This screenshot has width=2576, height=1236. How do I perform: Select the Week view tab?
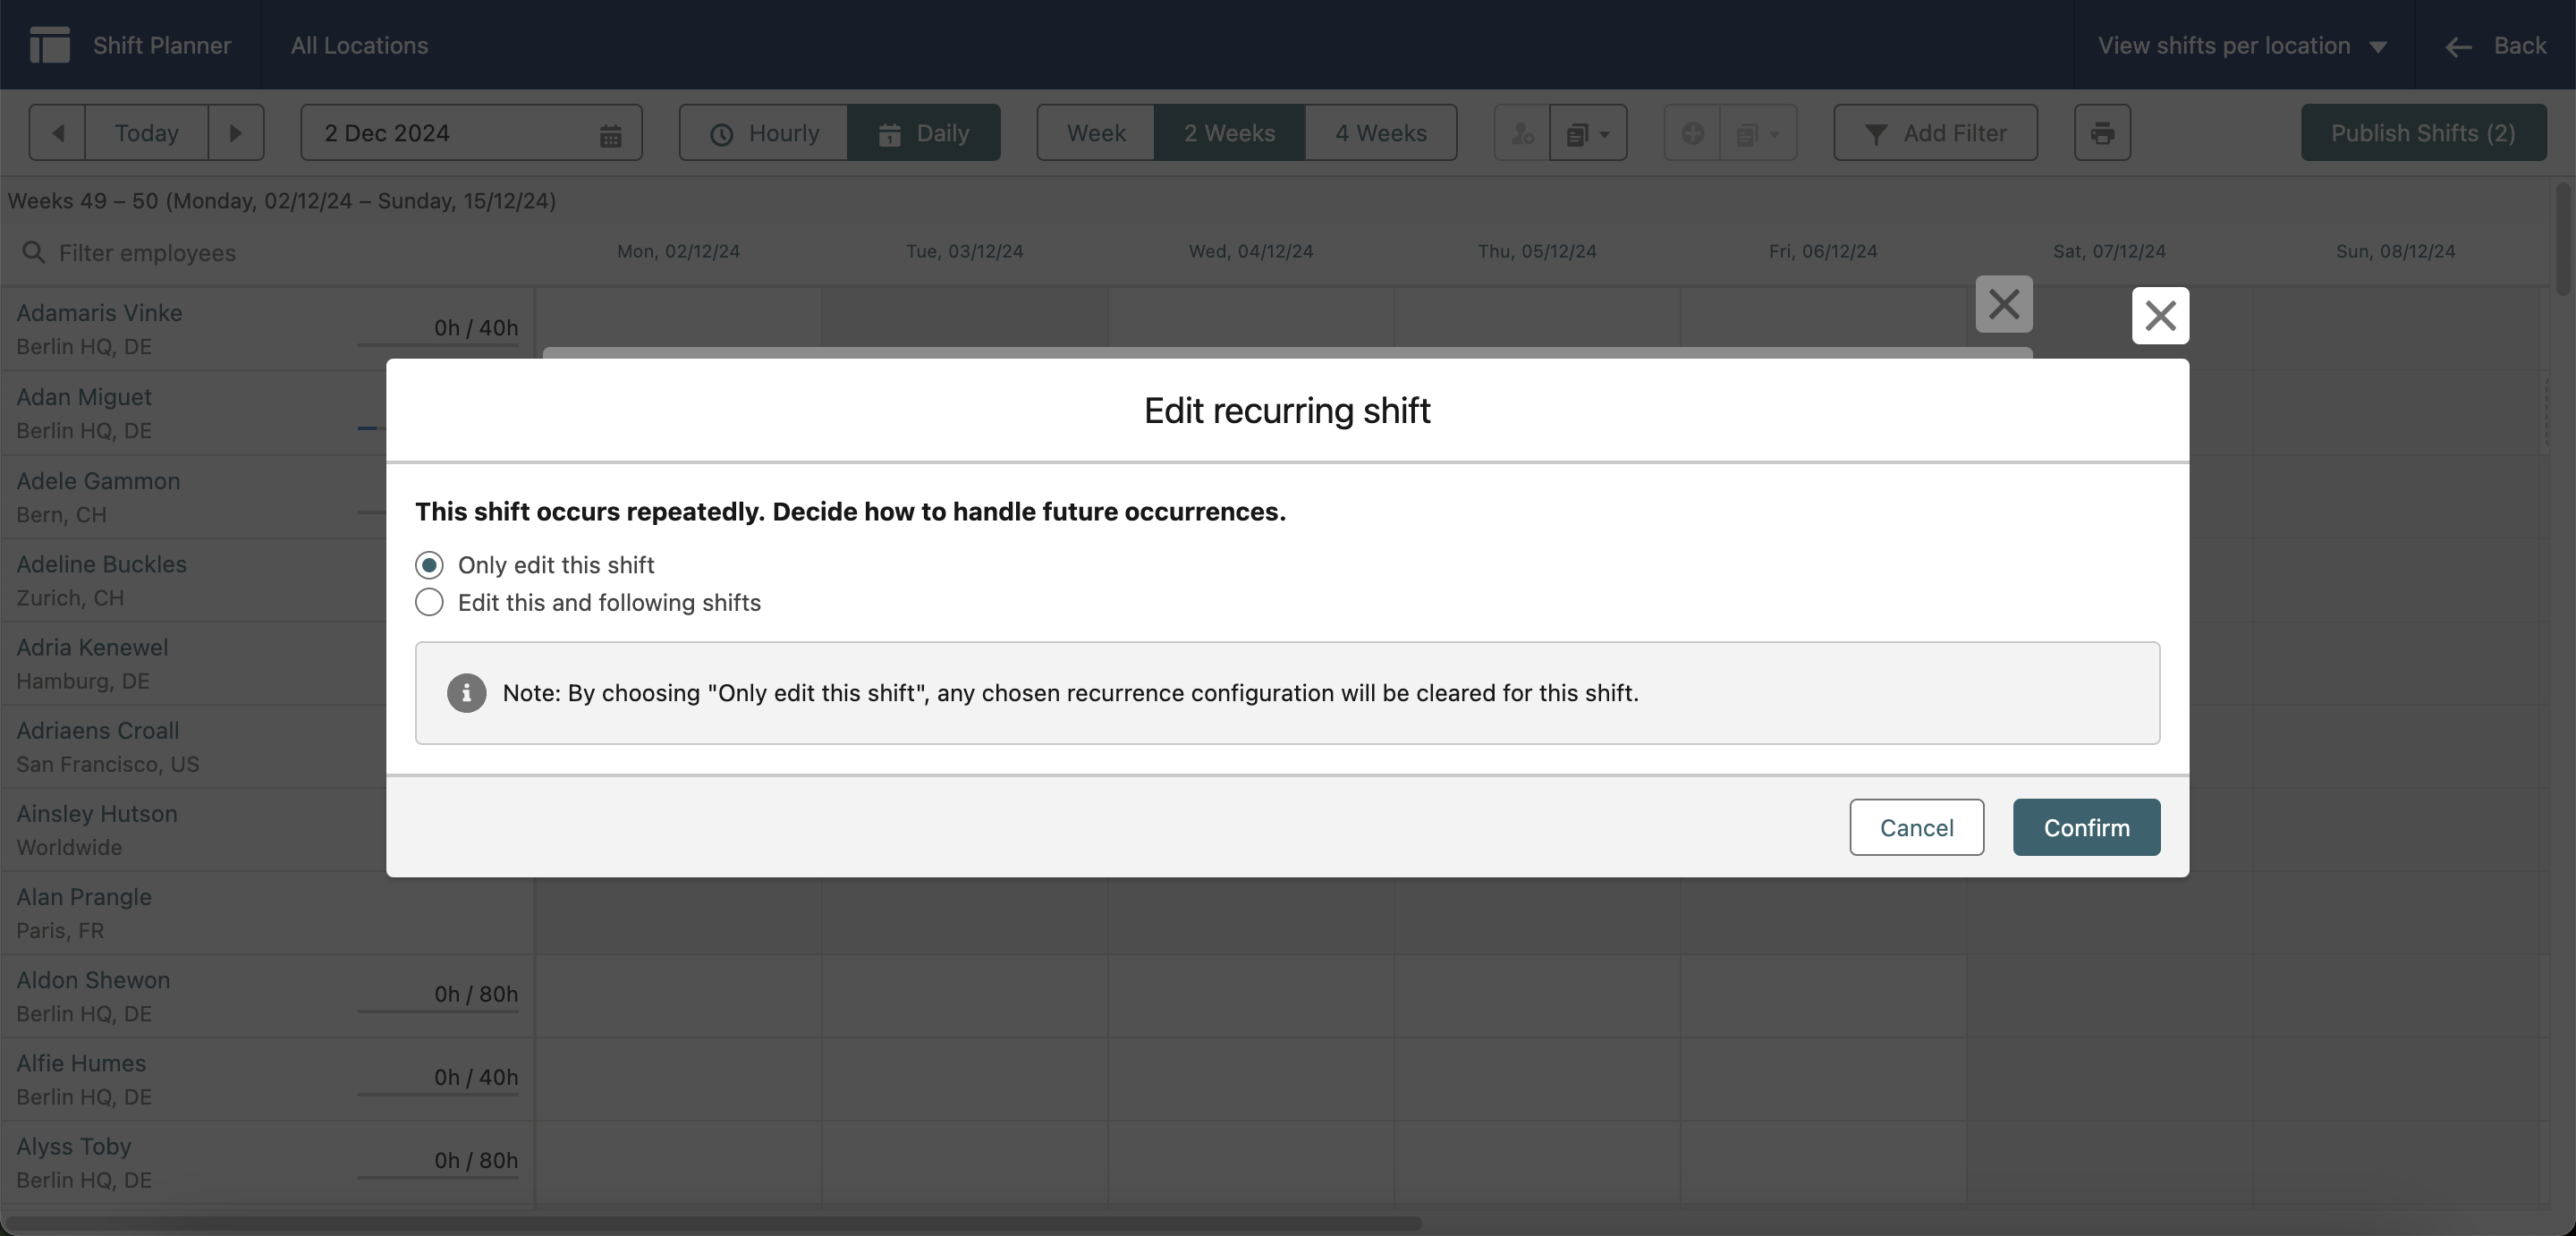coord(1096,132)
